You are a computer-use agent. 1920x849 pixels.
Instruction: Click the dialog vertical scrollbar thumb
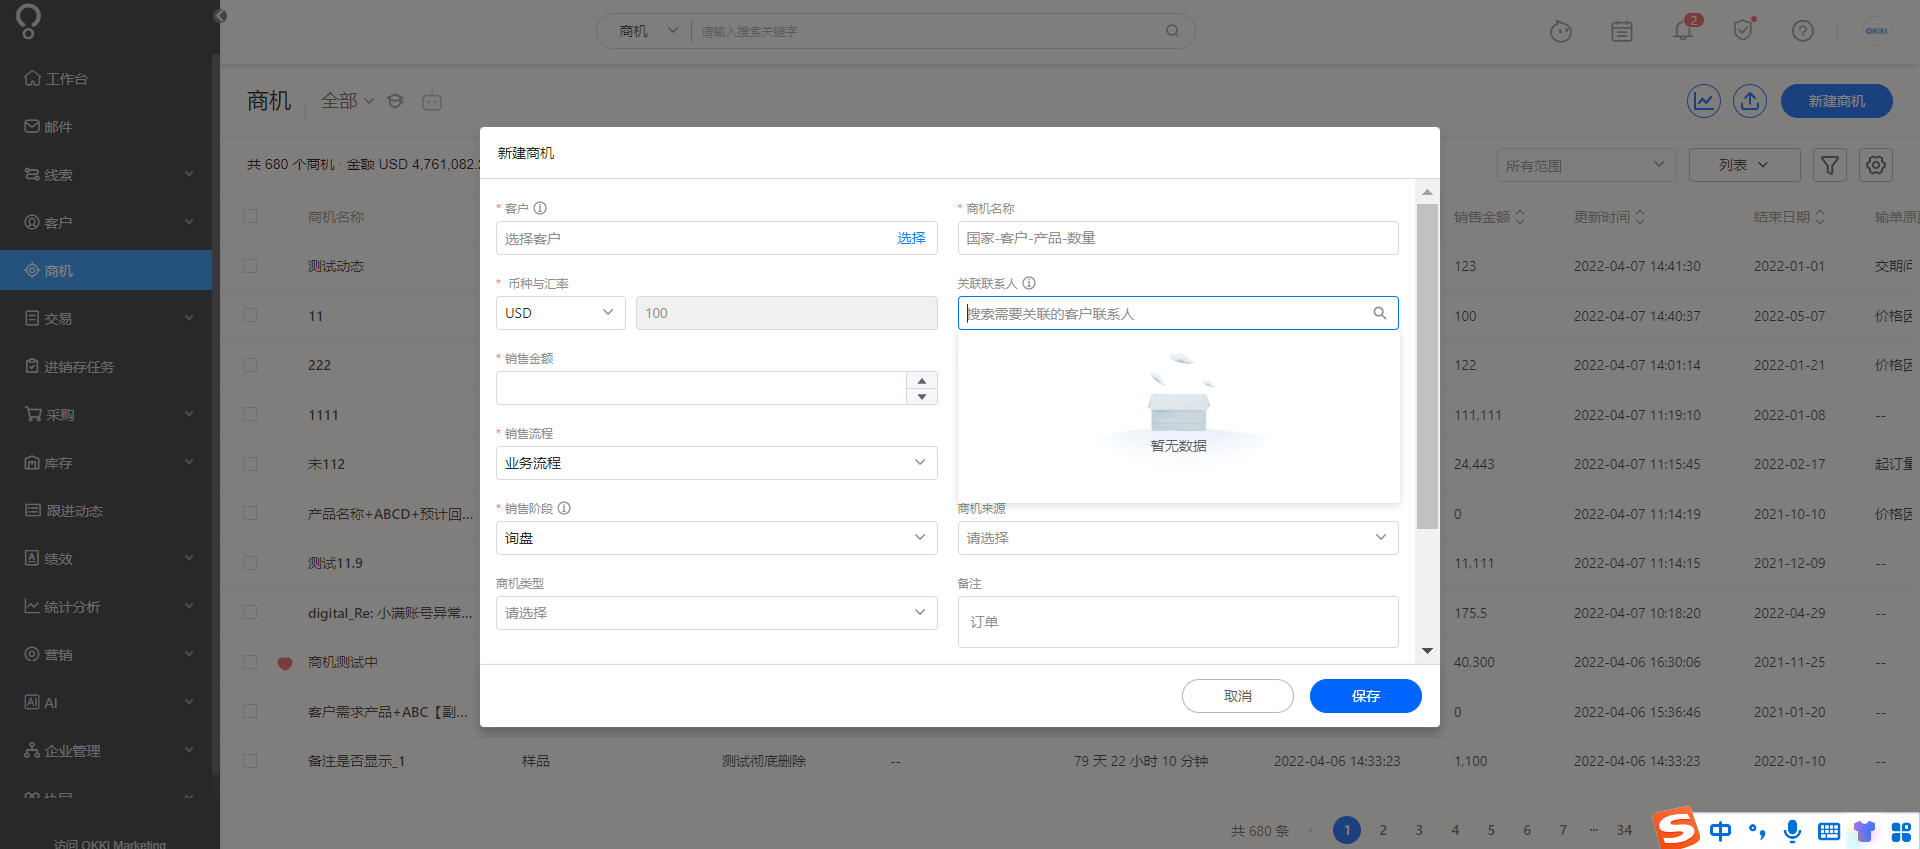pos(1427,366)
